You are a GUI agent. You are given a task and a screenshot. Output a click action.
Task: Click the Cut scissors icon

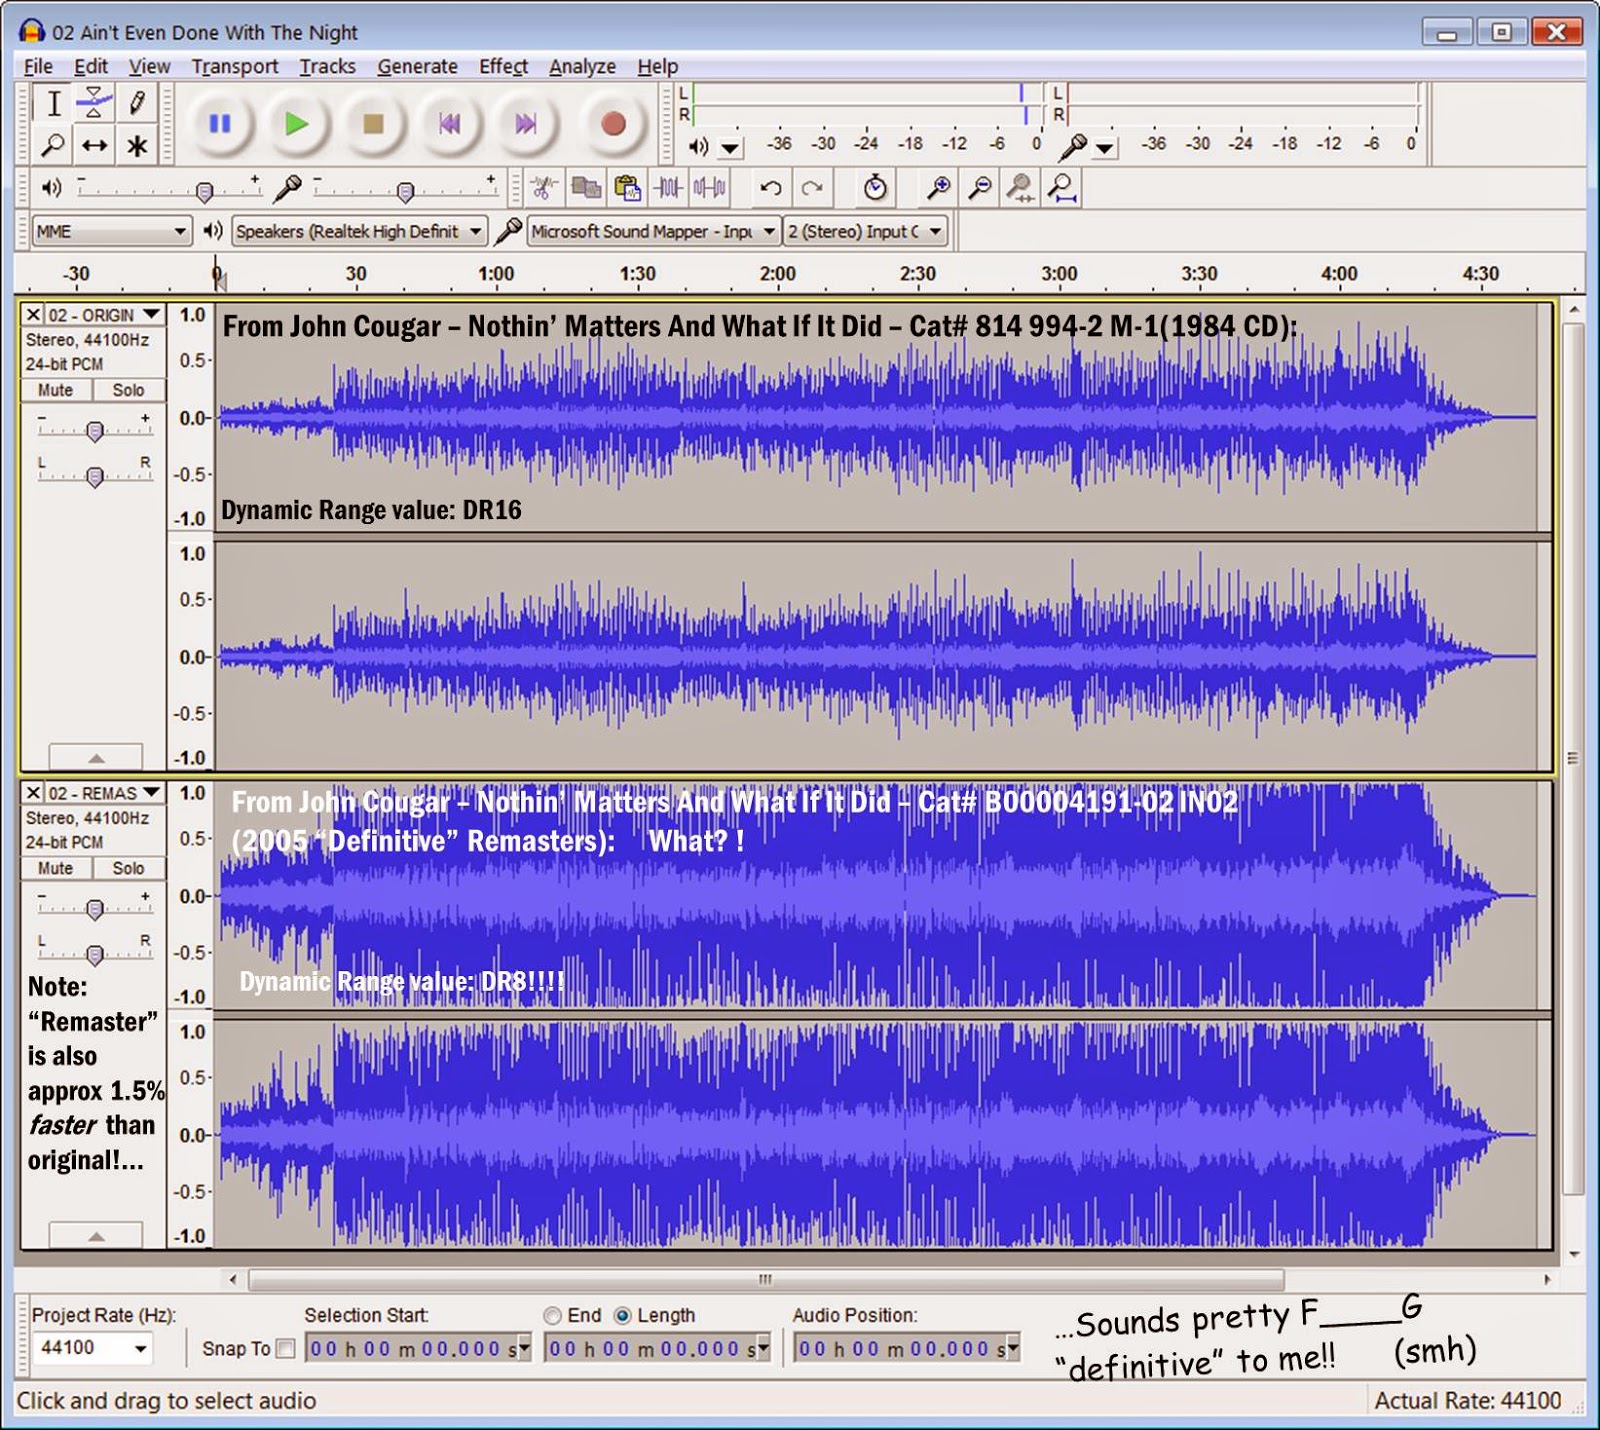pos(543,187)
